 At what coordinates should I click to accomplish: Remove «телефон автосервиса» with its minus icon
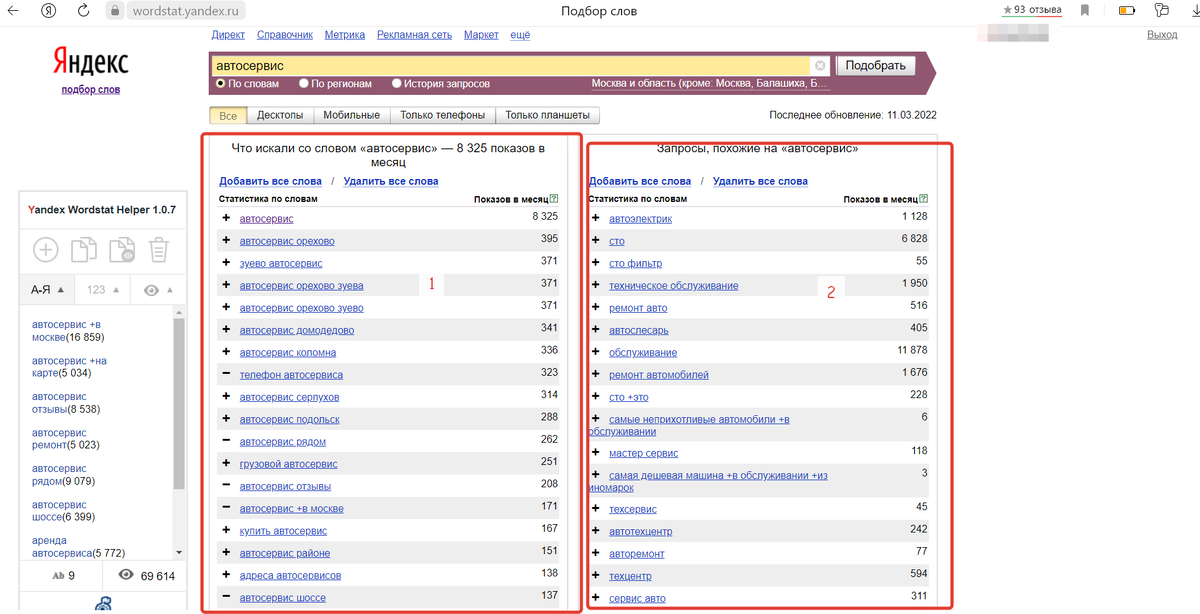tap(226, 374)
